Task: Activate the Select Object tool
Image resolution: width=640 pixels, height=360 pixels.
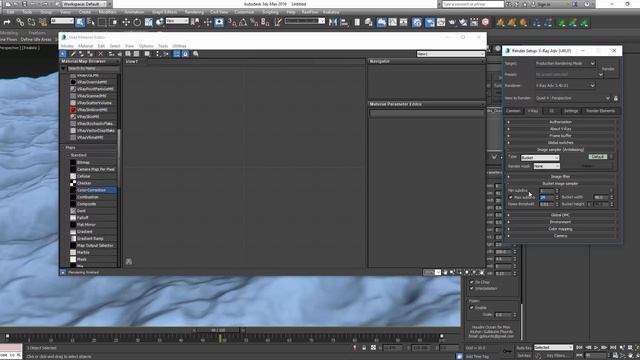Action: 80,22
